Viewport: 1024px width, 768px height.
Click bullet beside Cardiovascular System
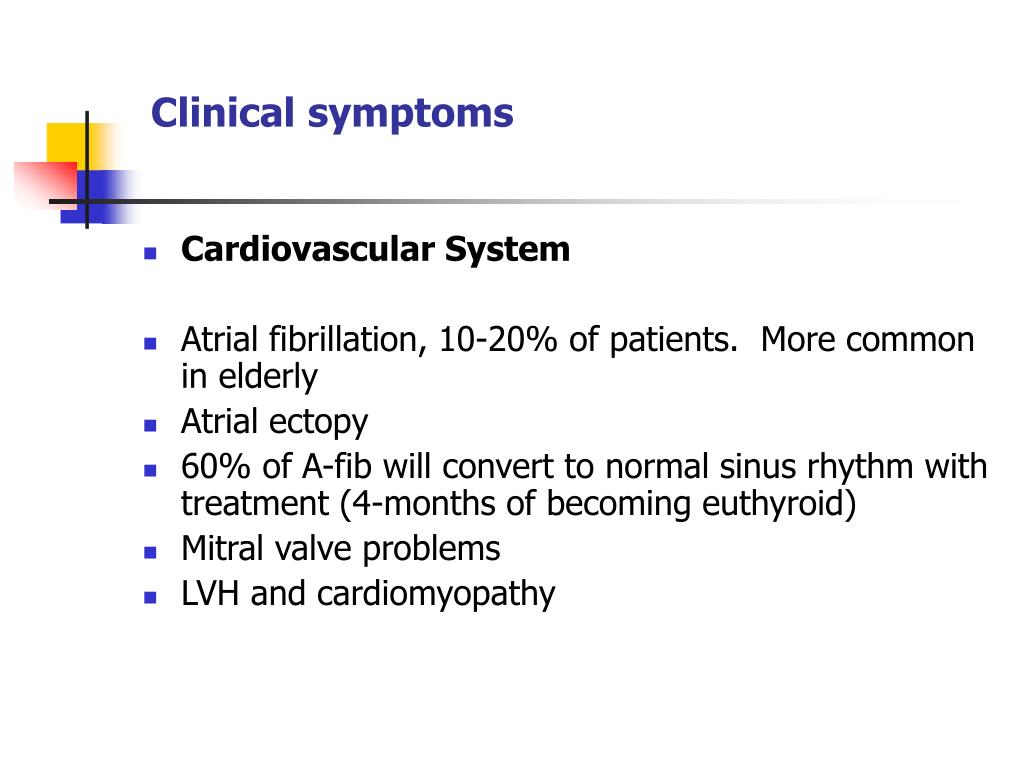[x=150, y=253]
